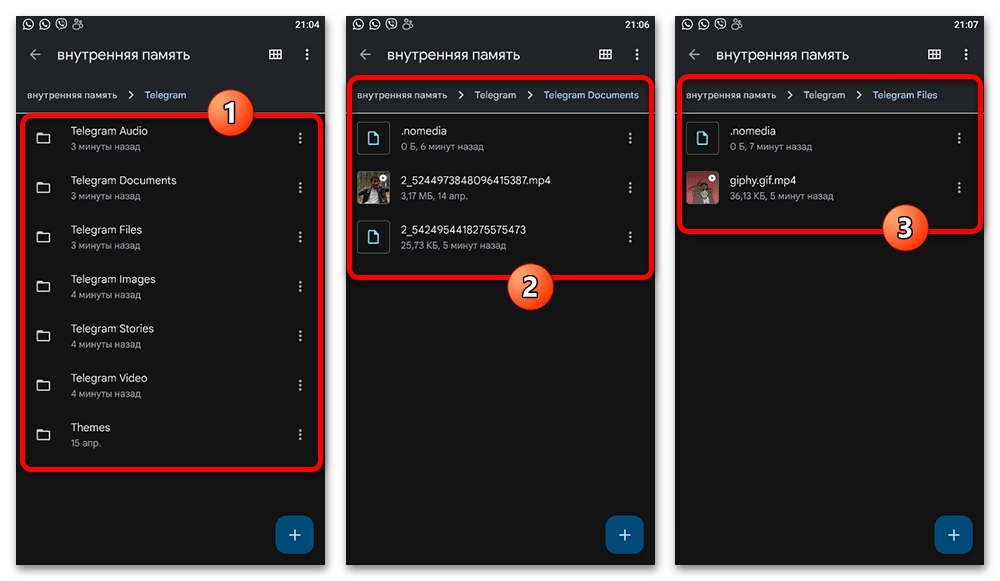Tap the plus button in 21:07 screen
The width and height of the screenshot is (1000, 581).
pos(953,535)
